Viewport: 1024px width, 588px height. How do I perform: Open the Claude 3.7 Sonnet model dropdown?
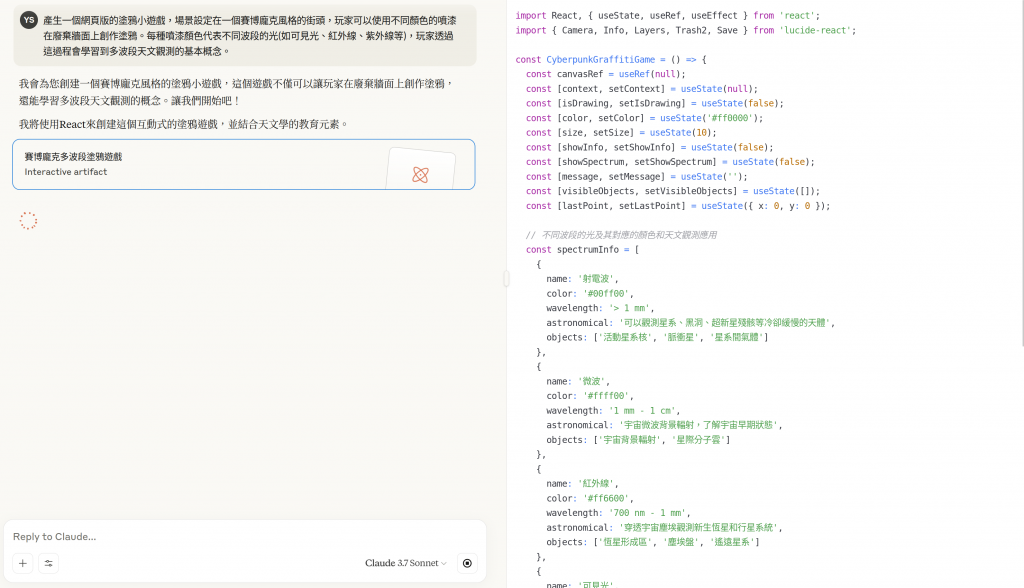tap(406, 563)
